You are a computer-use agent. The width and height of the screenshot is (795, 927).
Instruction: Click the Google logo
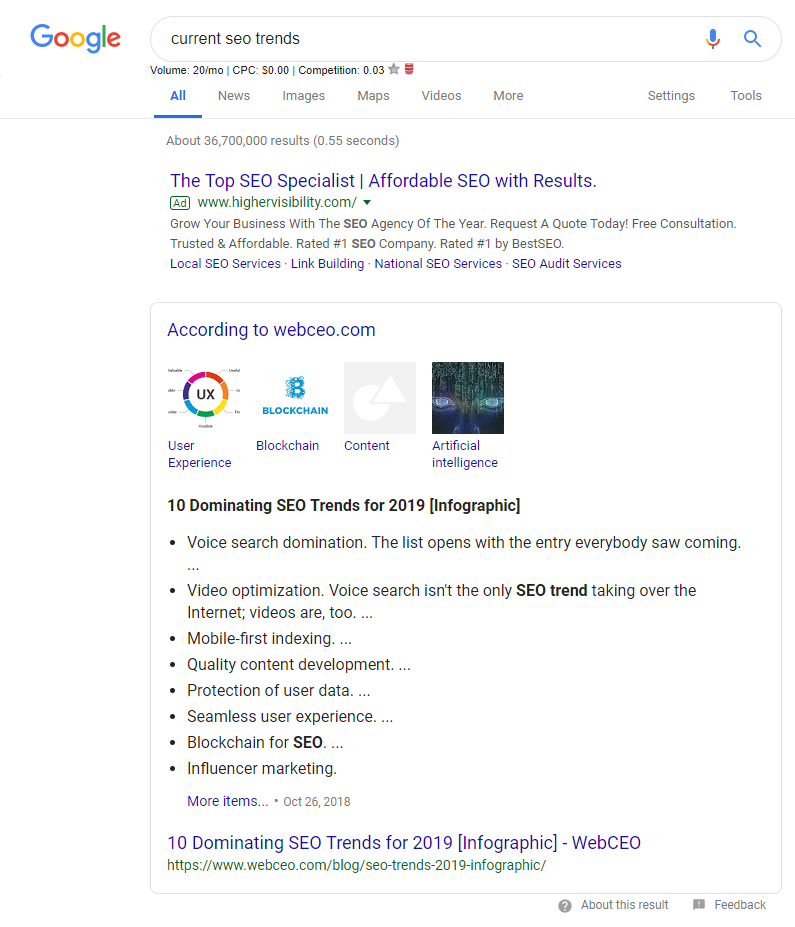(76, 38)
